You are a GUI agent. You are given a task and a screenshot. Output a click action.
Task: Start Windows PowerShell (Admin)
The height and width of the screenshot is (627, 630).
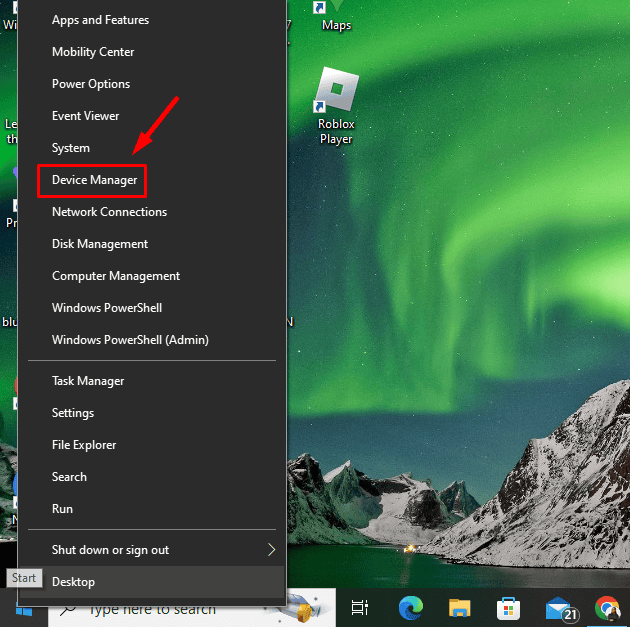(152, 340)
